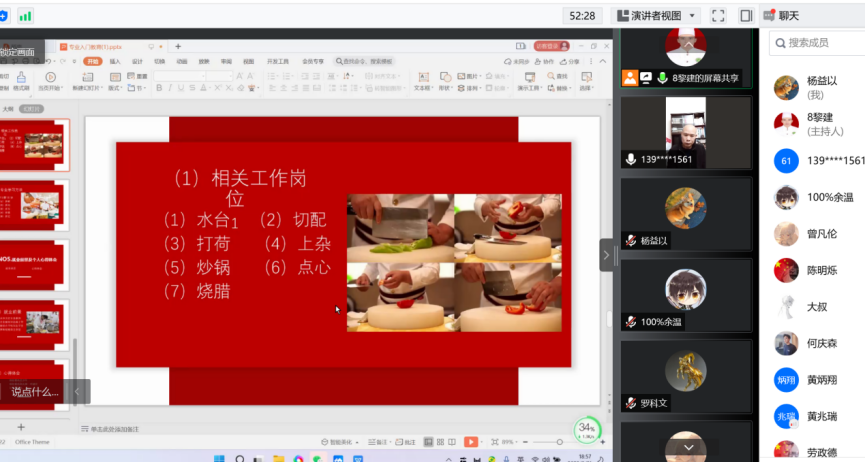
Task: Click the add new slide plus icon
Action: pyautogui.click(x=20, y=427)
